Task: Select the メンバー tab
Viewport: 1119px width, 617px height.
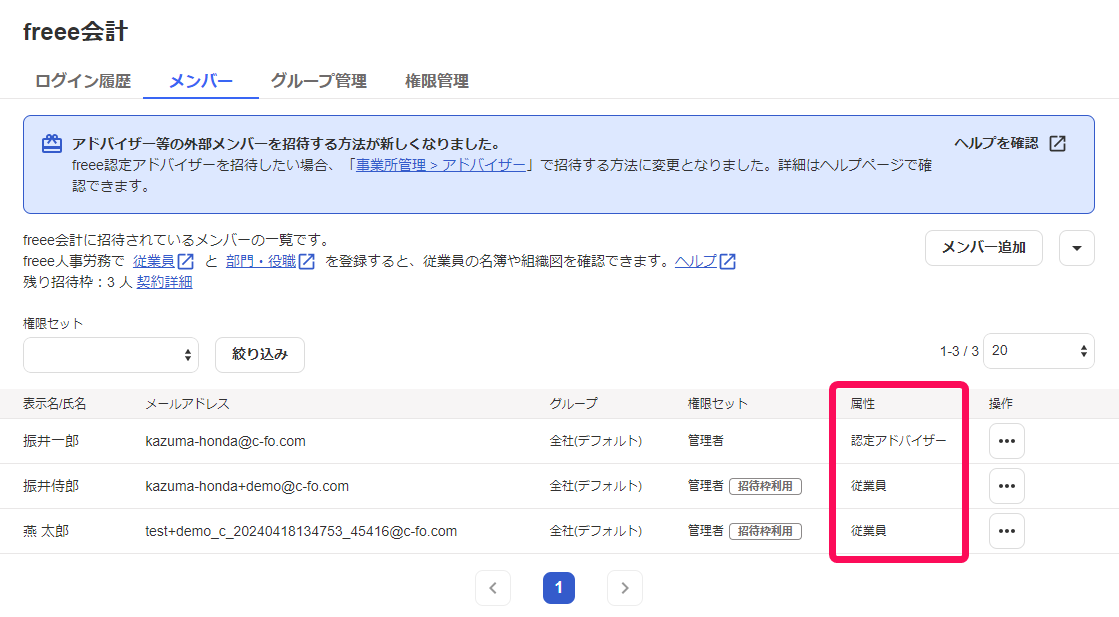Action: click(201, 81)
